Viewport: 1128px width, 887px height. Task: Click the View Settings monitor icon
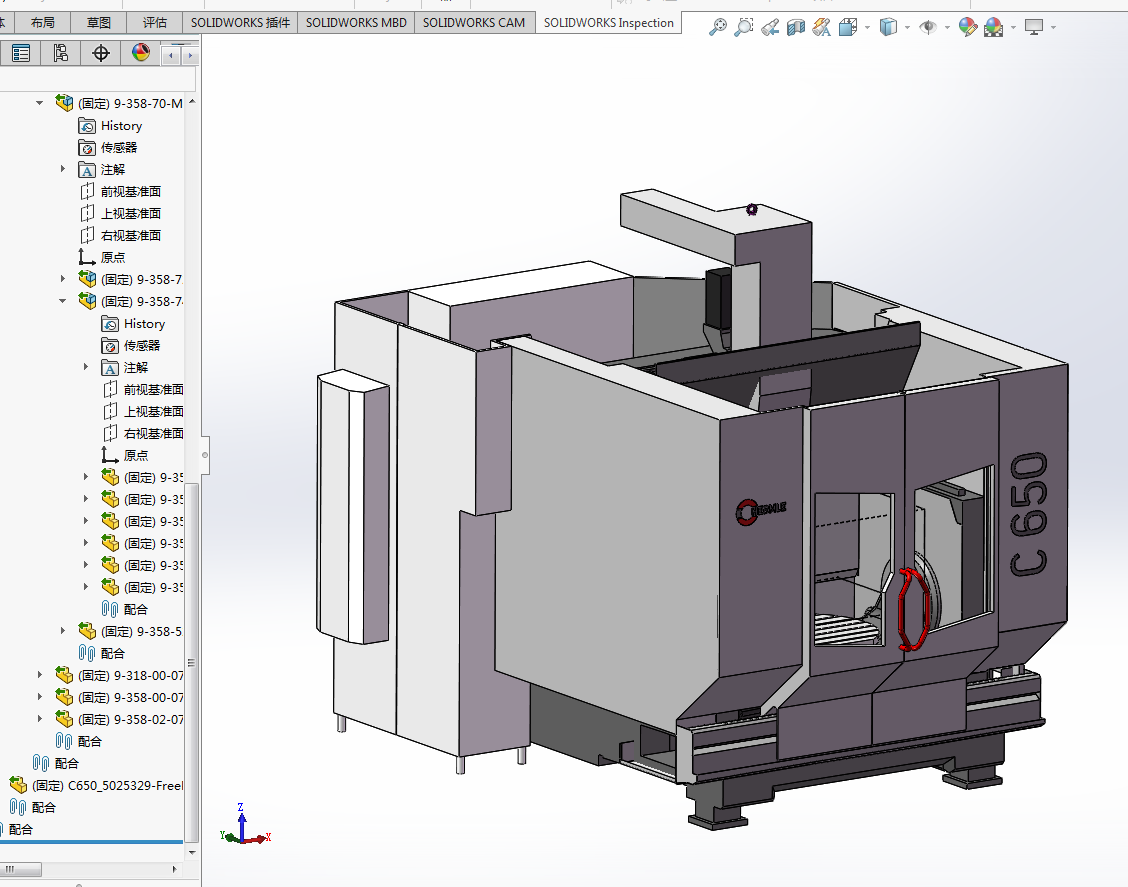[x=1034, y=27]
